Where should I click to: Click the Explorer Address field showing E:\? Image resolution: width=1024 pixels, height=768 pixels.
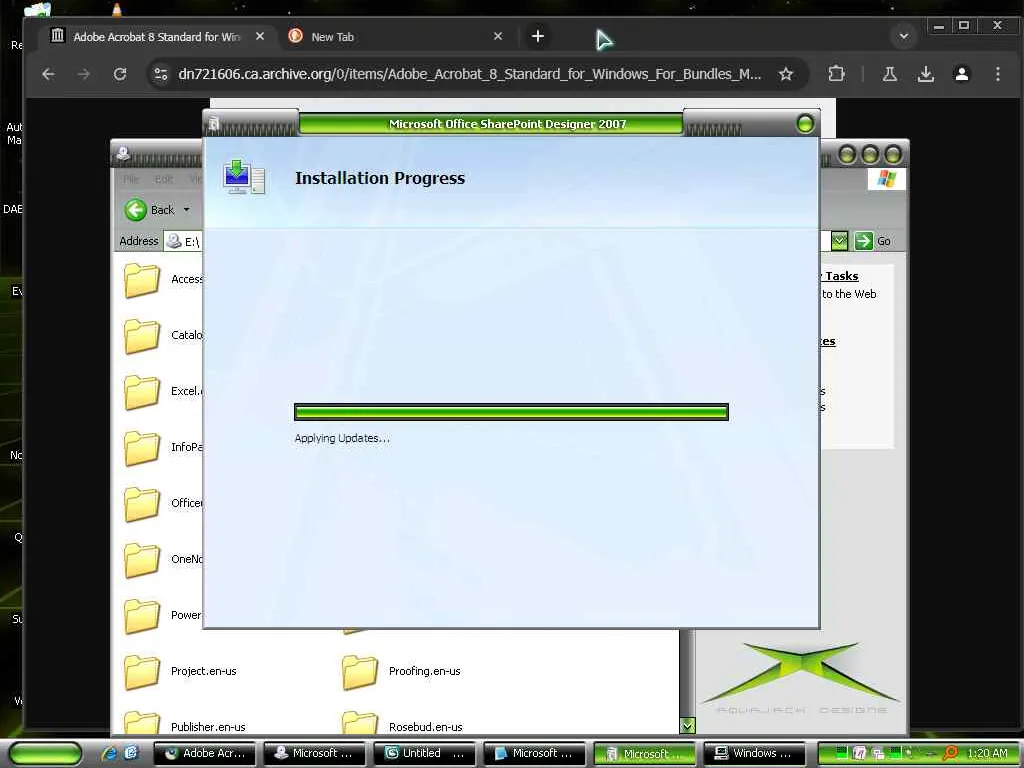click(x=183, y=242)
